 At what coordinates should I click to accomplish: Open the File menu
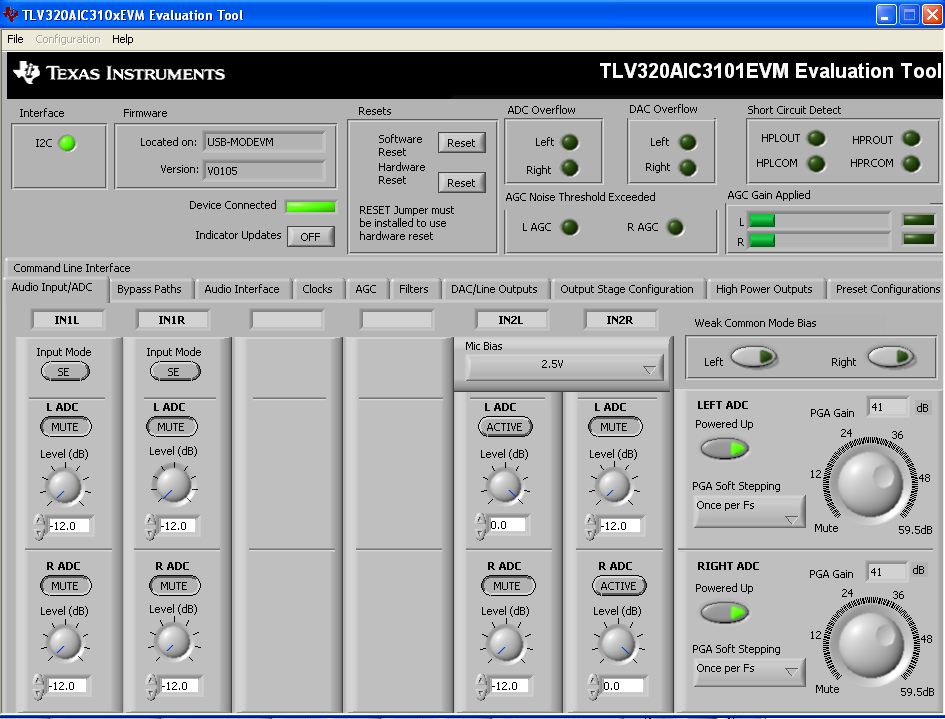click(x=15, y=39)
